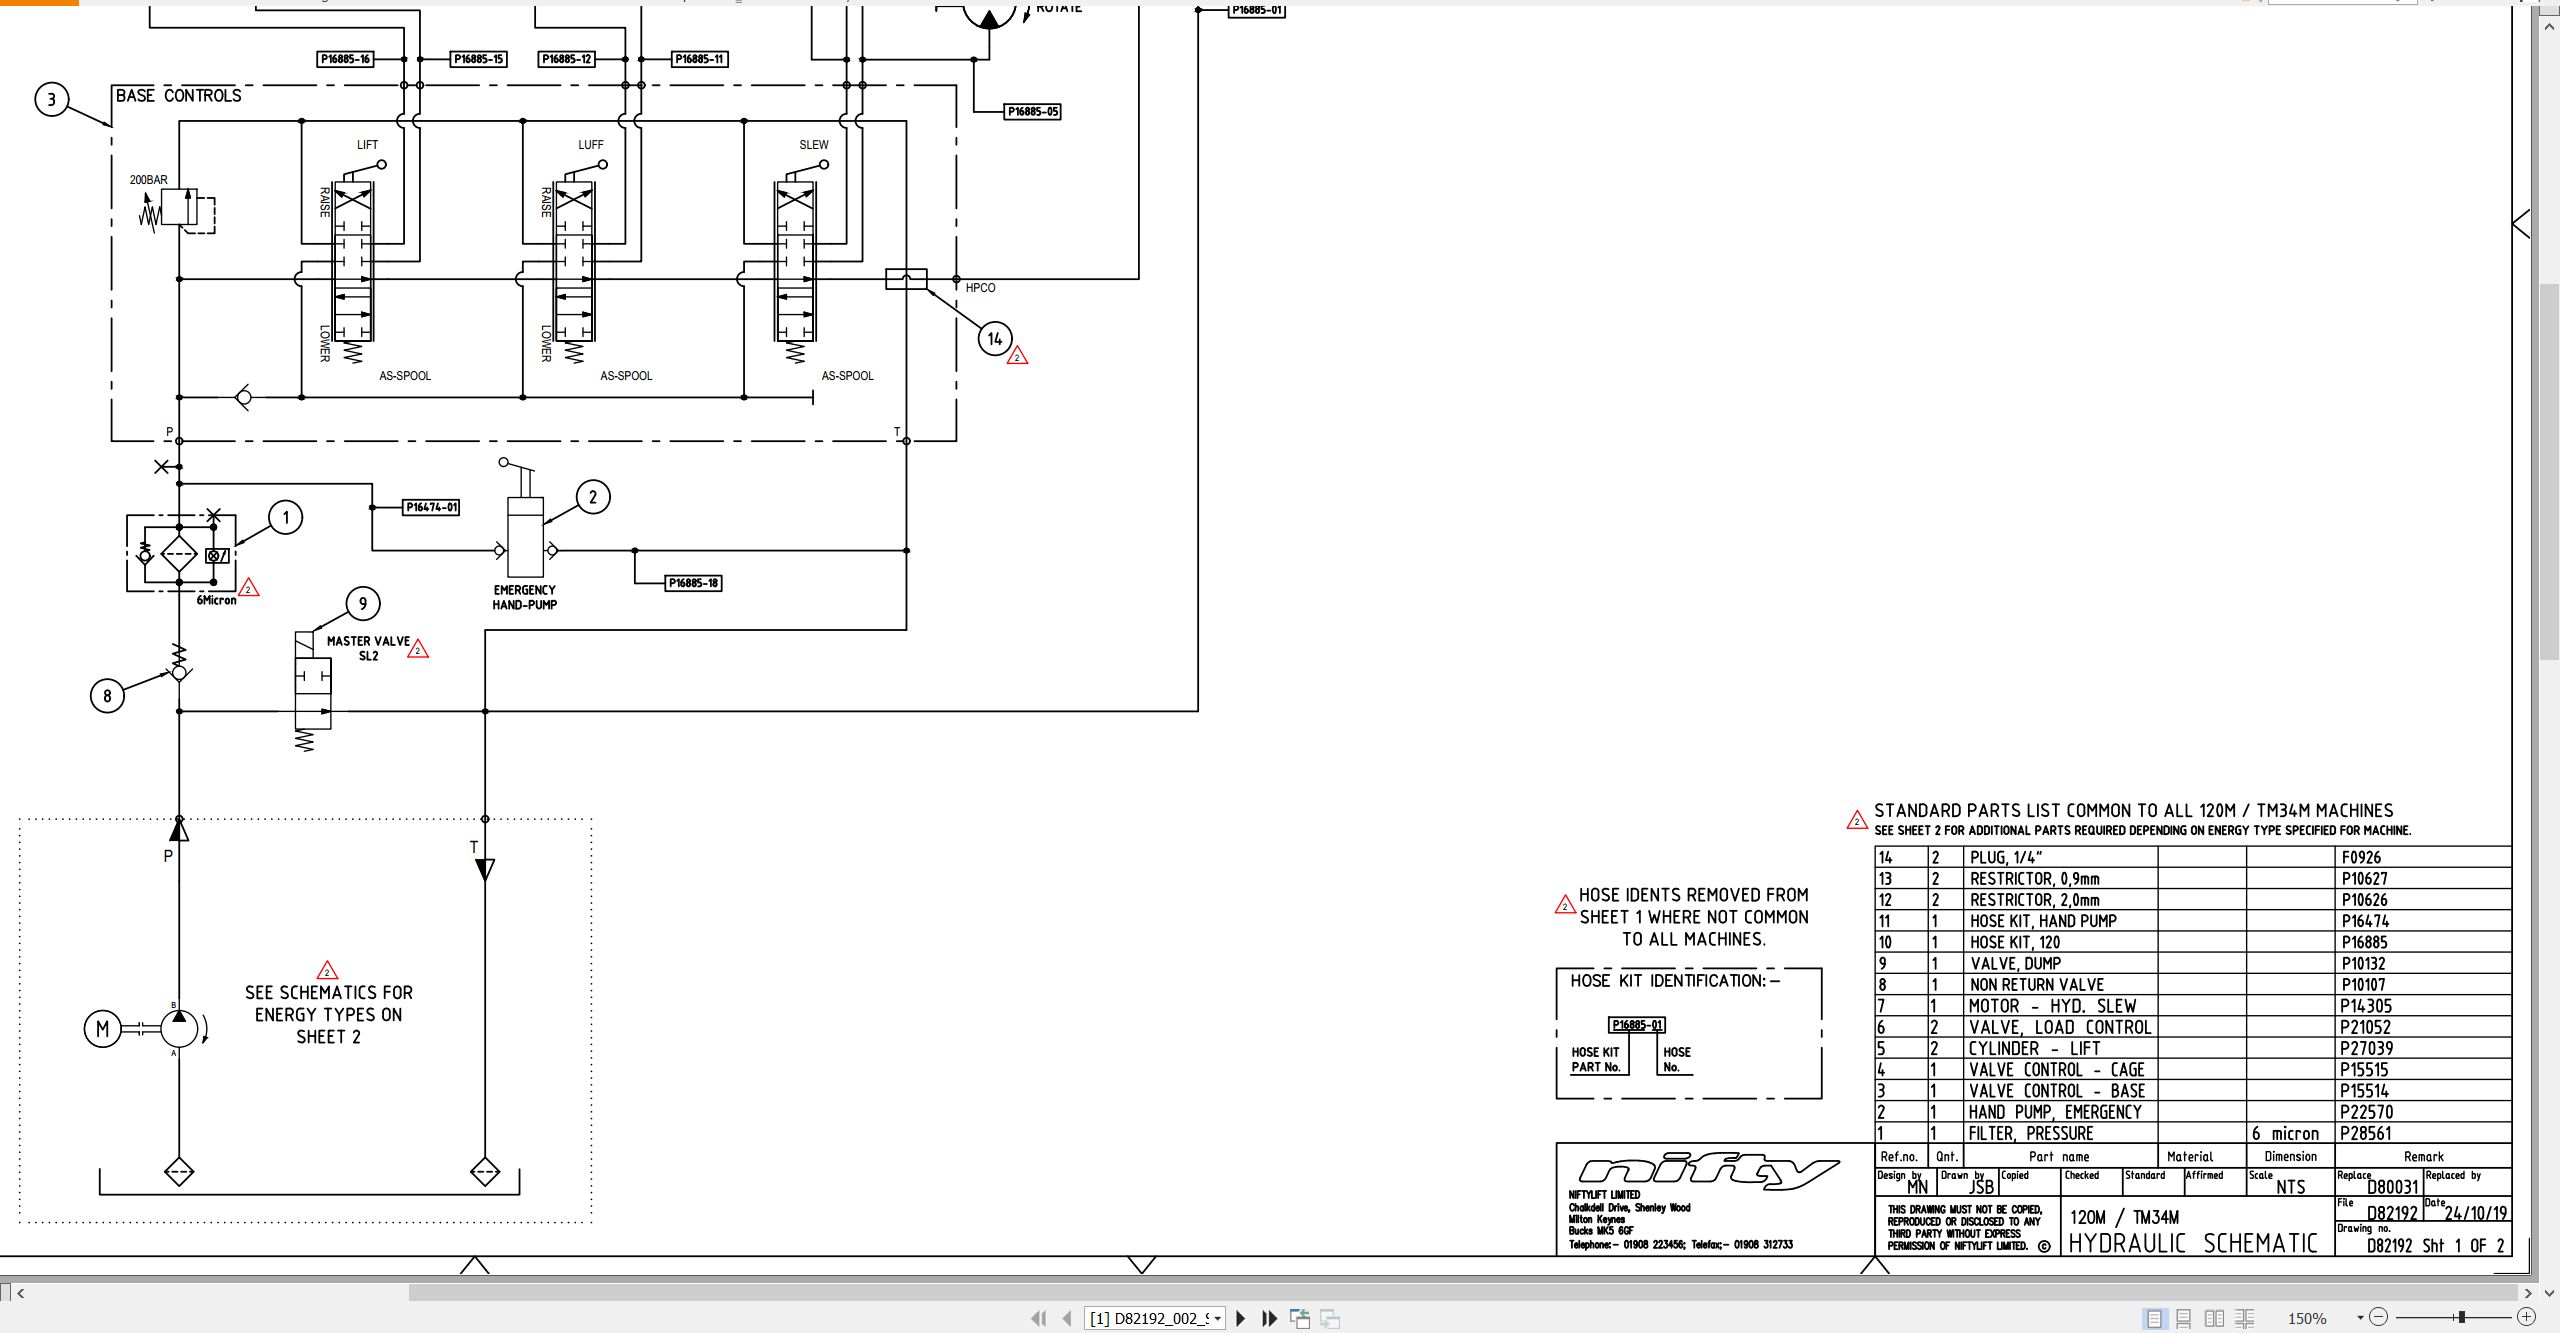Click the zoom slider handle
This screenshot has width=2560, height=1333.
pos(2461,1317)
